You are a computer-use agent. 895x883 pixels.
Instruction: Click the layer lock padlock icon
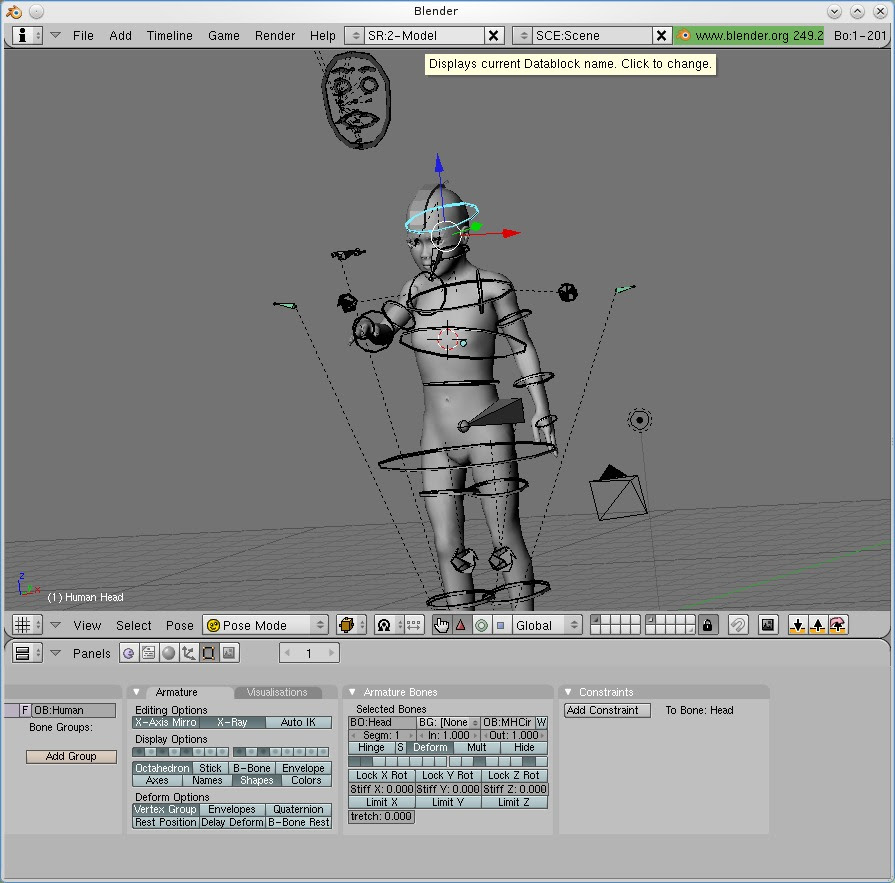[x=708, y=626]
